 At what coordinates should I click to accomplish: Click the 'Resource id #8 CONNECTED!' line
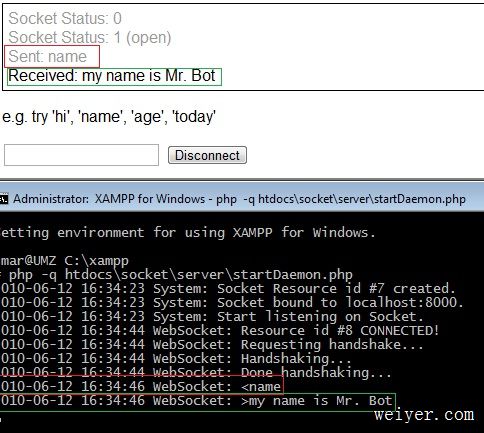point(219,331)
